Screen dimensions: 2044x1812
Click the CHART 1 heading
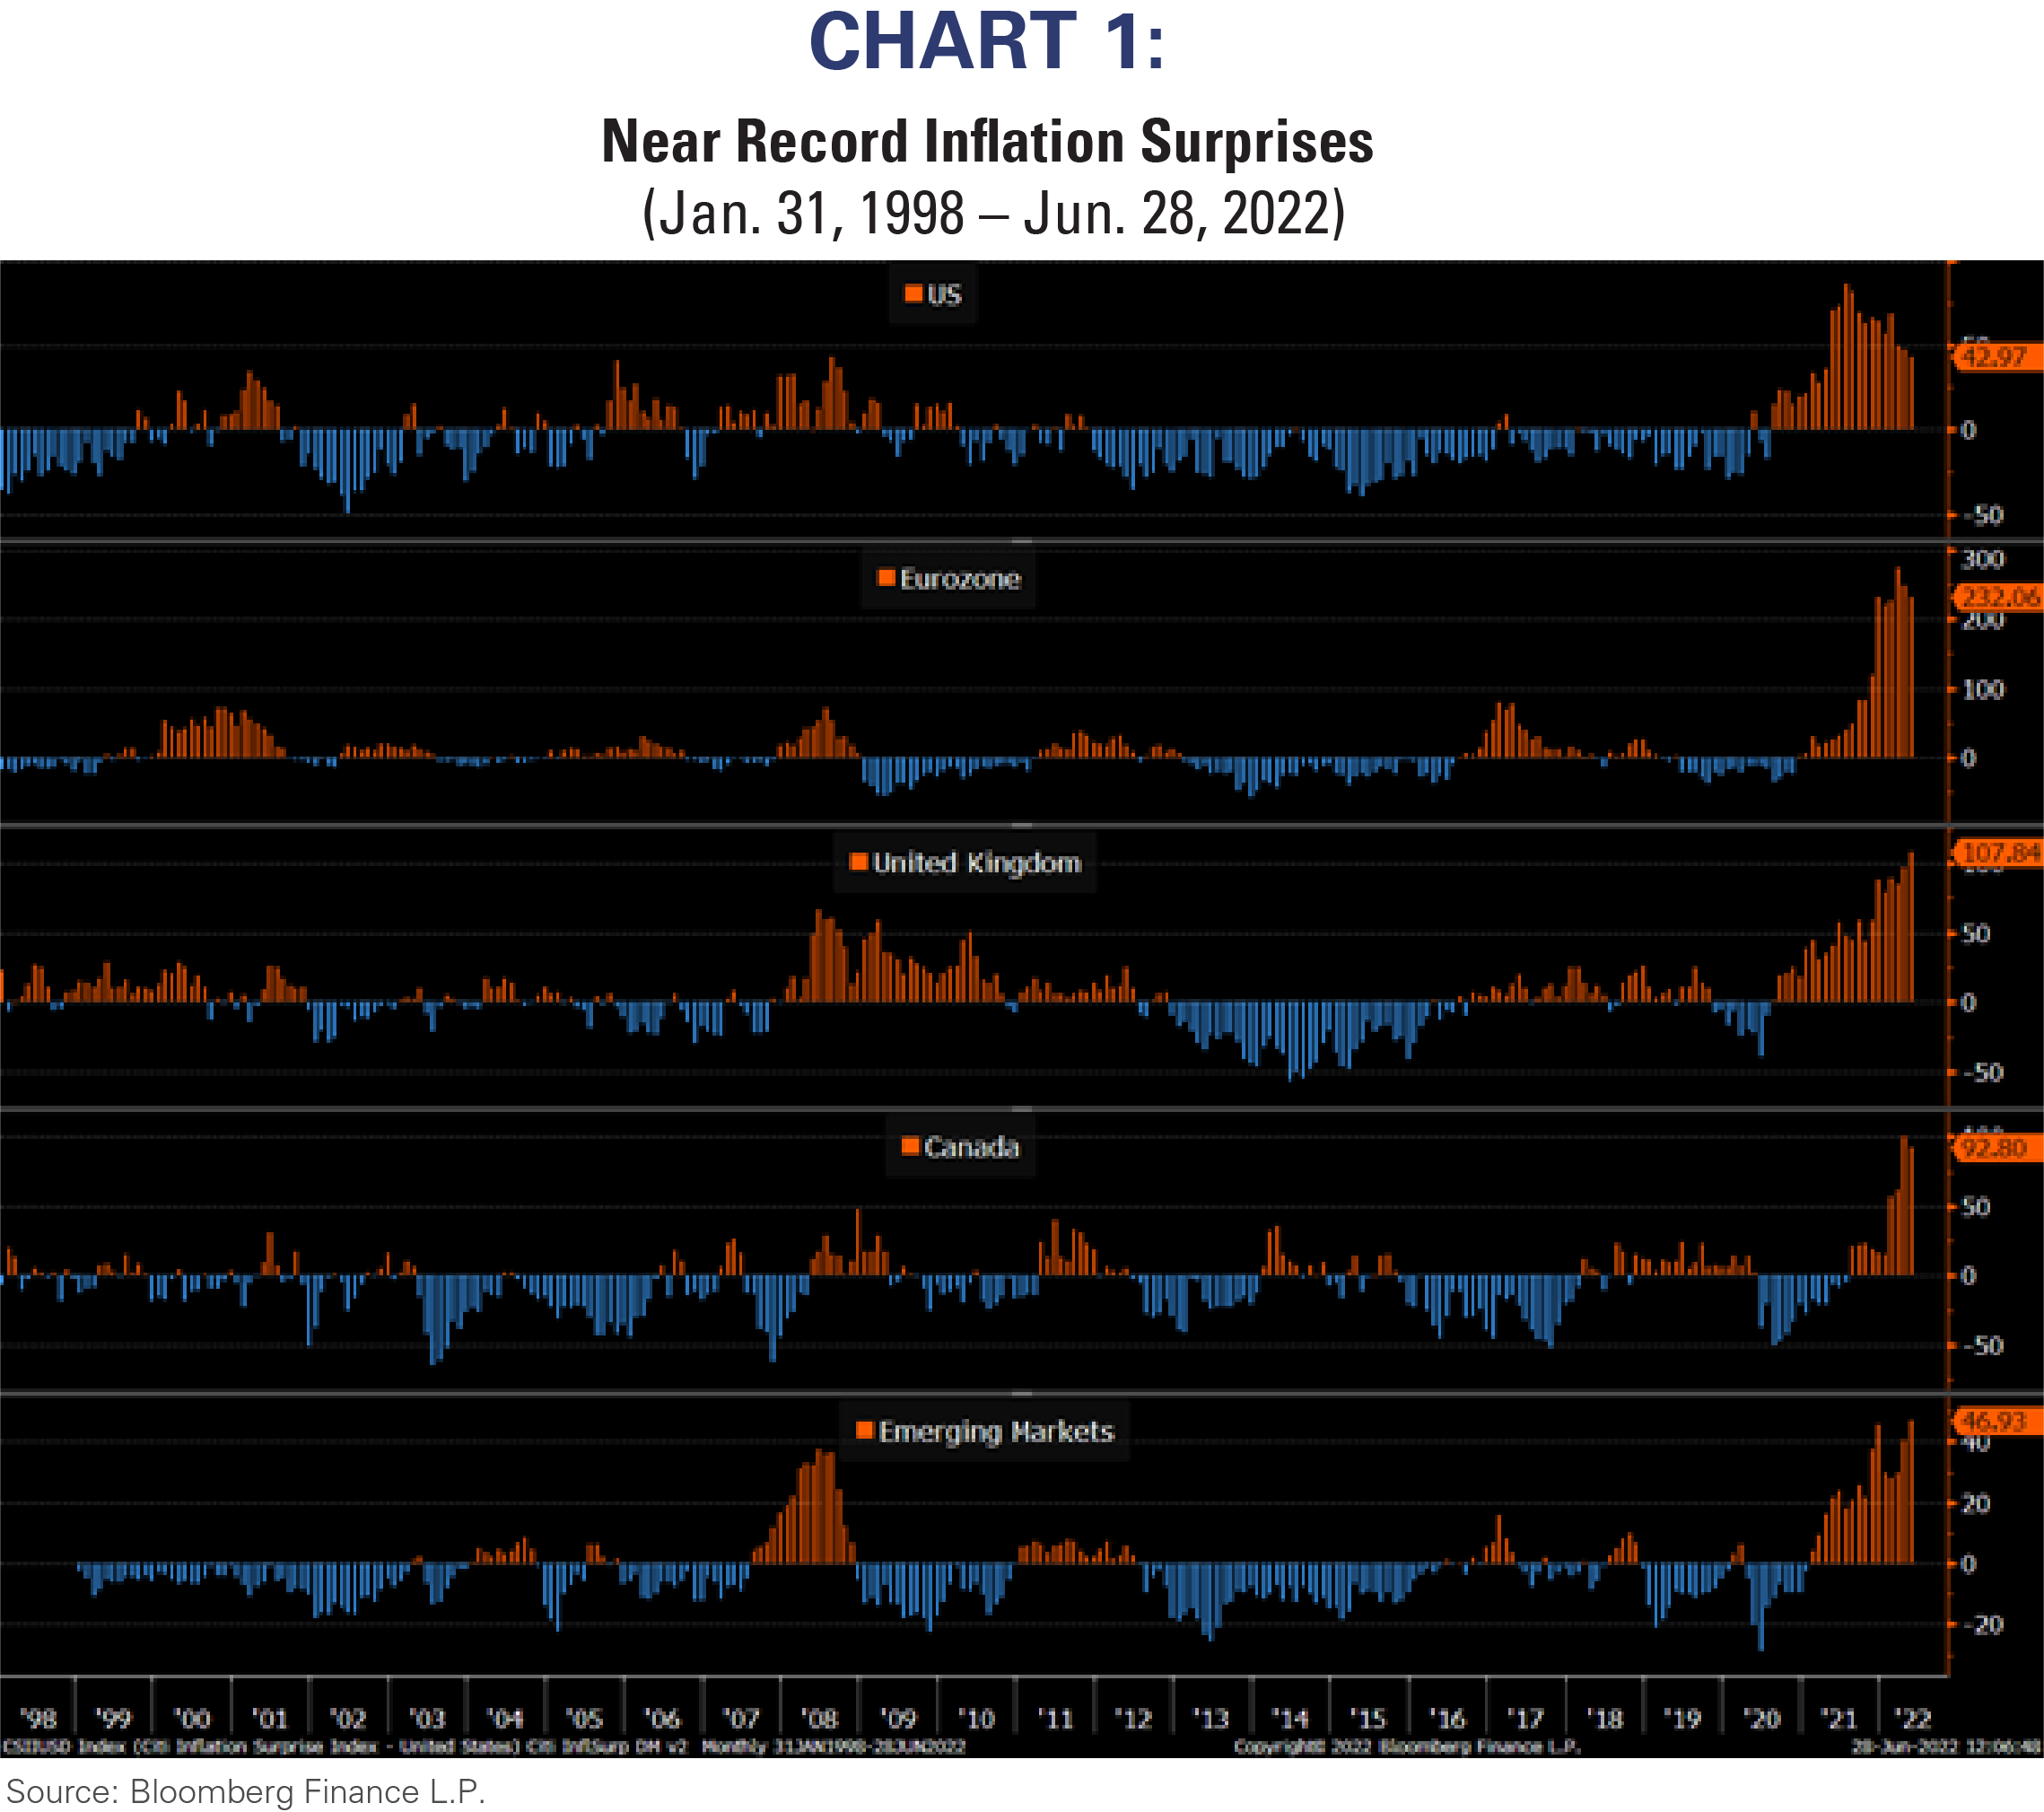click(x=987, y=42)
